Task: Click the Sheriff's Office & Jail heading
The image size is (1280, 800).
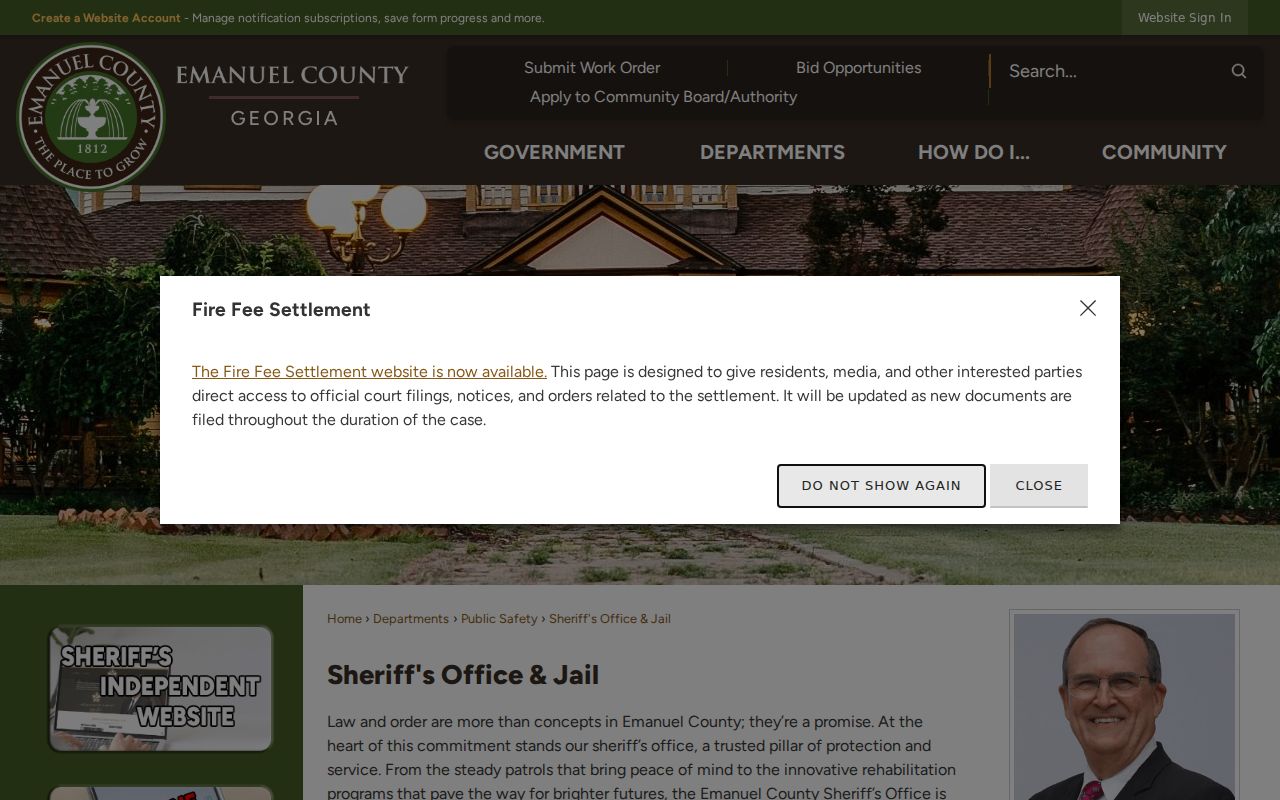Action: pos(463,675)
